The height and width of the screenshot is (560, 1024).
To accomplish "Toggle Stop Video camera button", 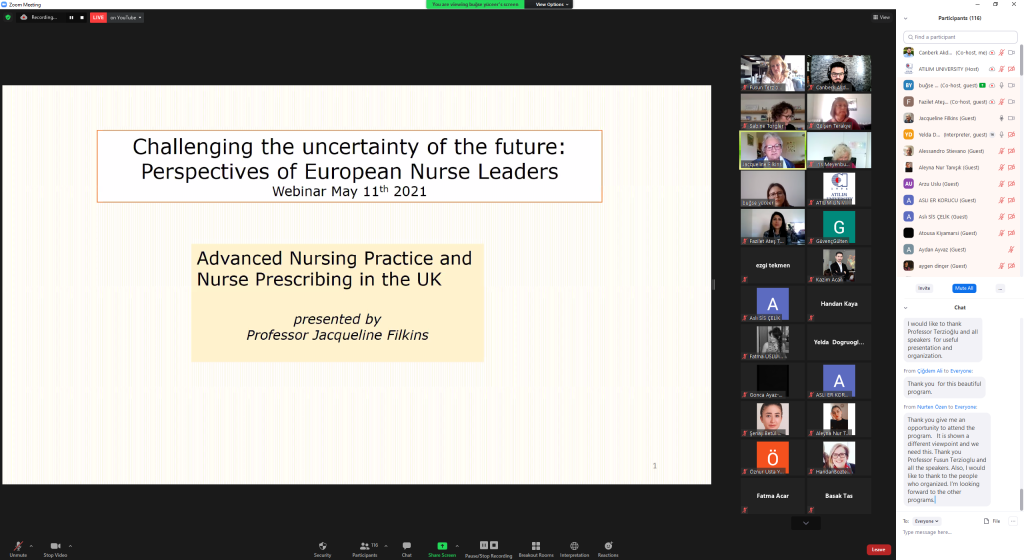I will [55, 546].
